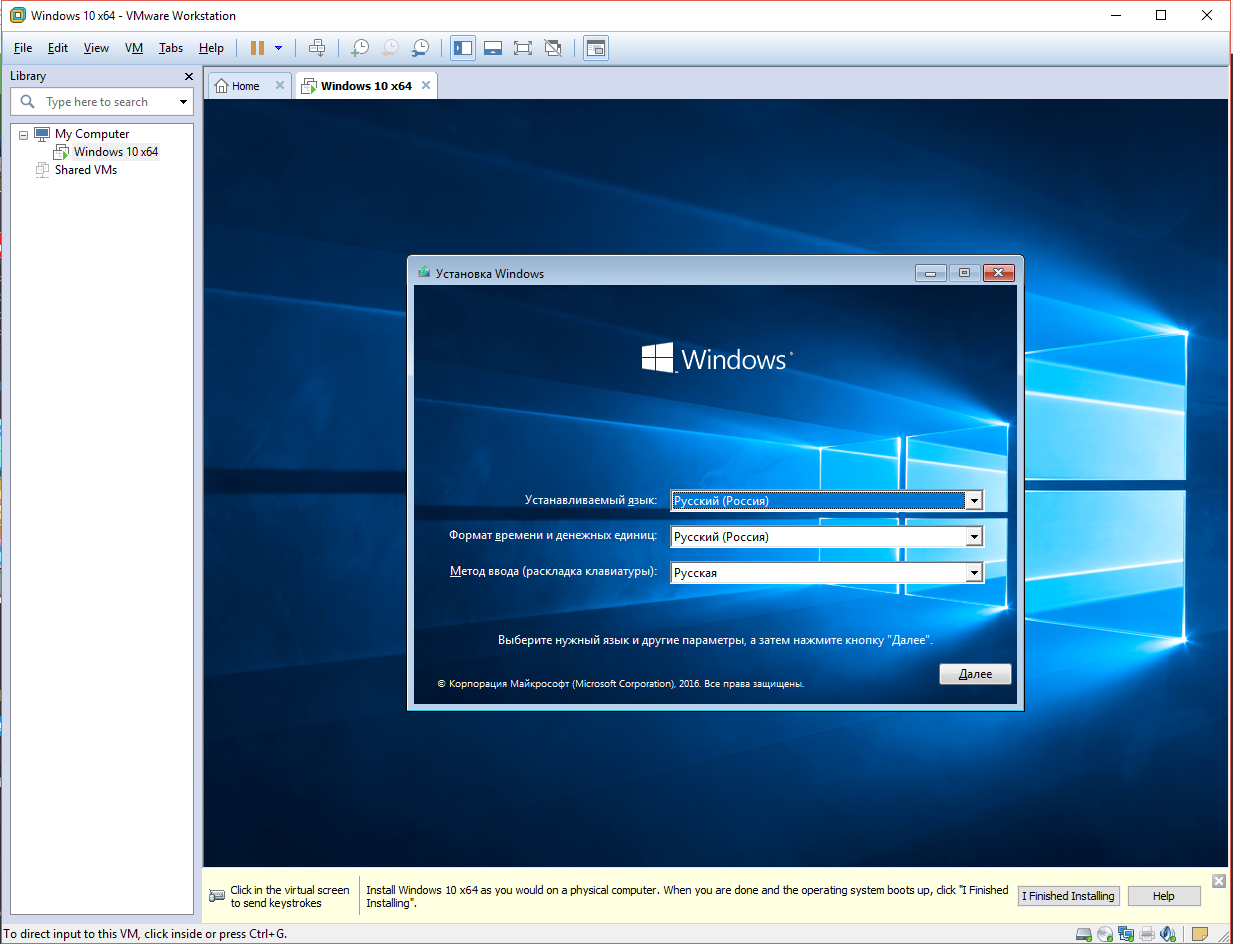Click the Windows logo in the setup dialog
This screenshot has width=1233, height=944.
[658, 359]
